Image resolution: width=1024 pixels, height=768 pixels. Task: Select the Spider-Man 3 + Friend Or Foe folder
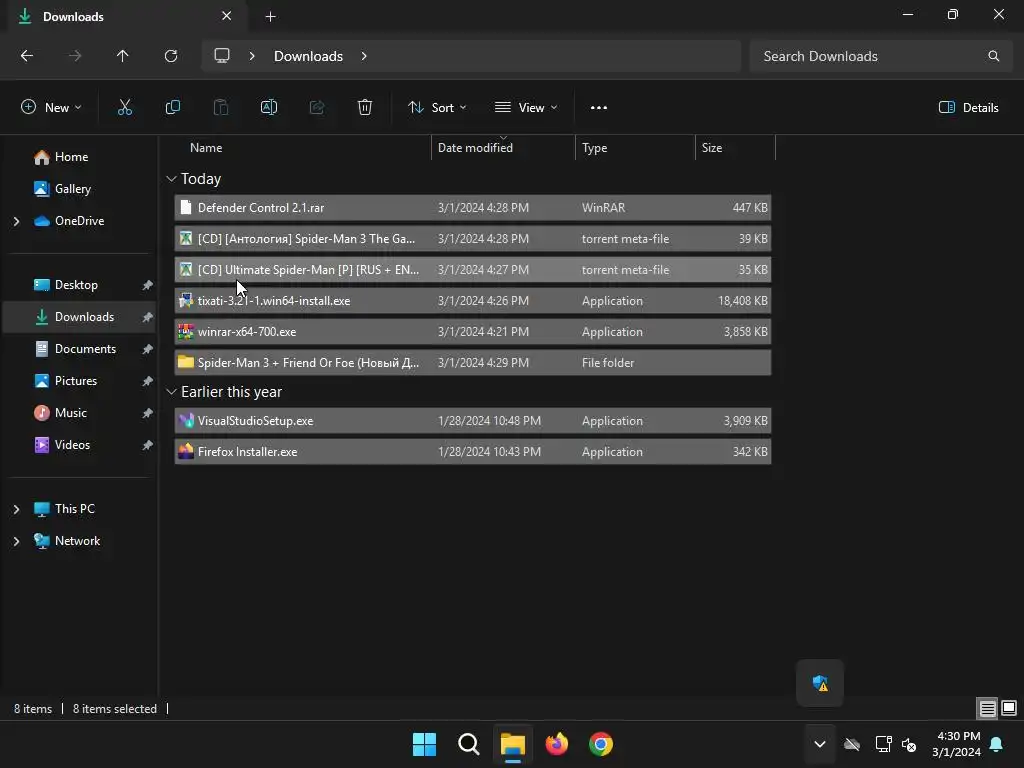[x=473, y=362]
